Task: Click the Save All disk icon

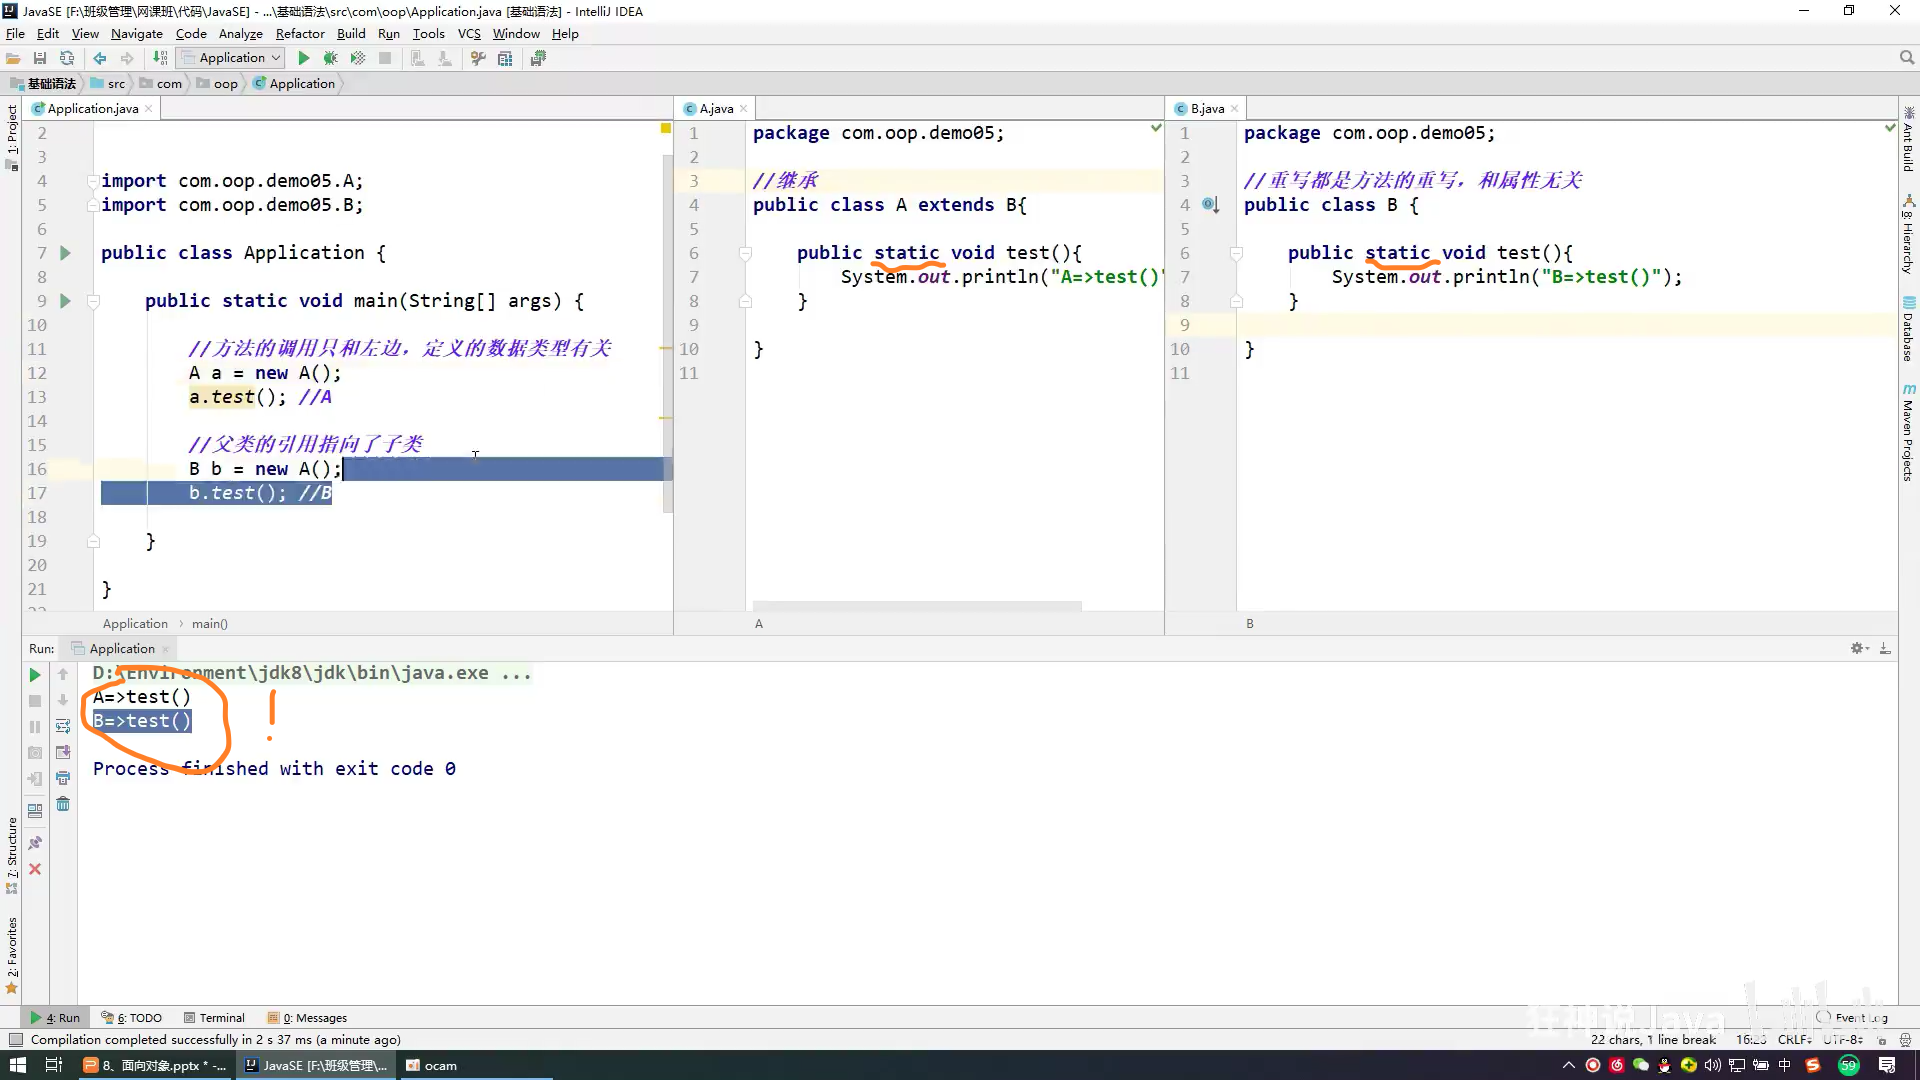Action: (x=40, y=58)
